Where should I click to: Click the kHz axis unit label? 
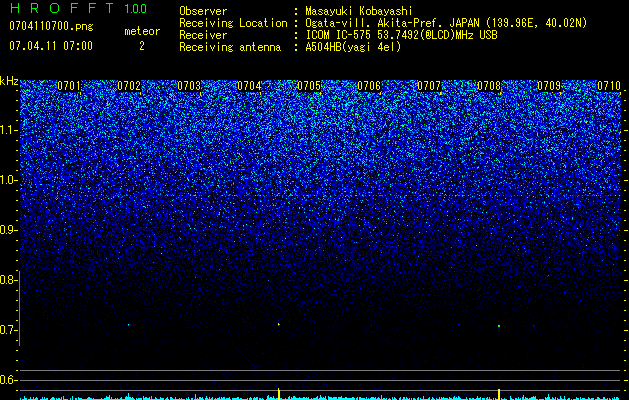point(9,81)
